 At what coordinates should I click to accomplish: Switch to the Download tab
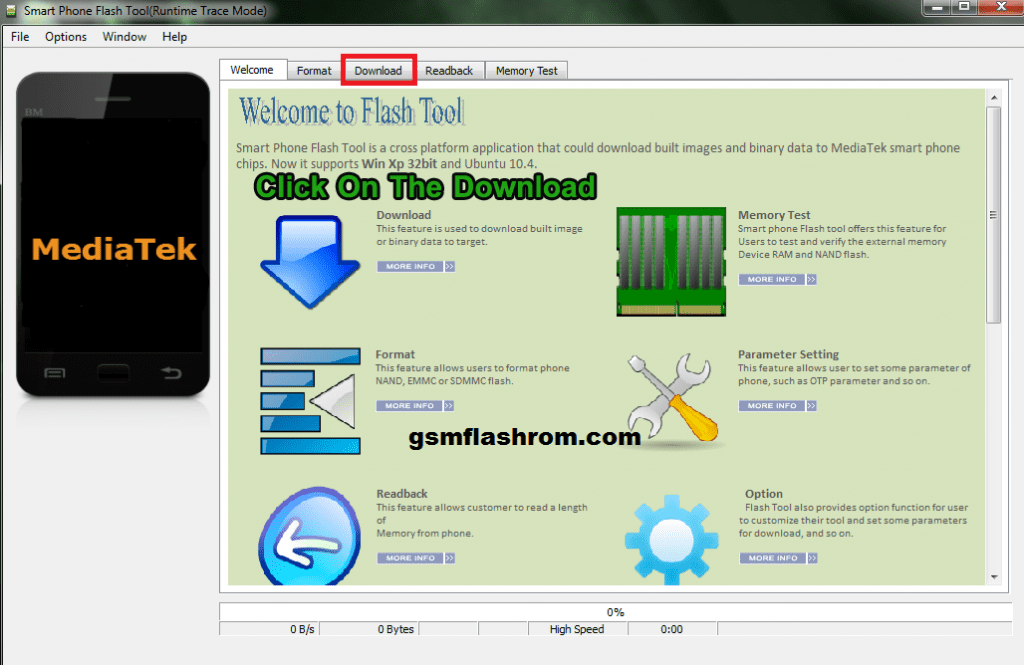[x=378, y=71]
